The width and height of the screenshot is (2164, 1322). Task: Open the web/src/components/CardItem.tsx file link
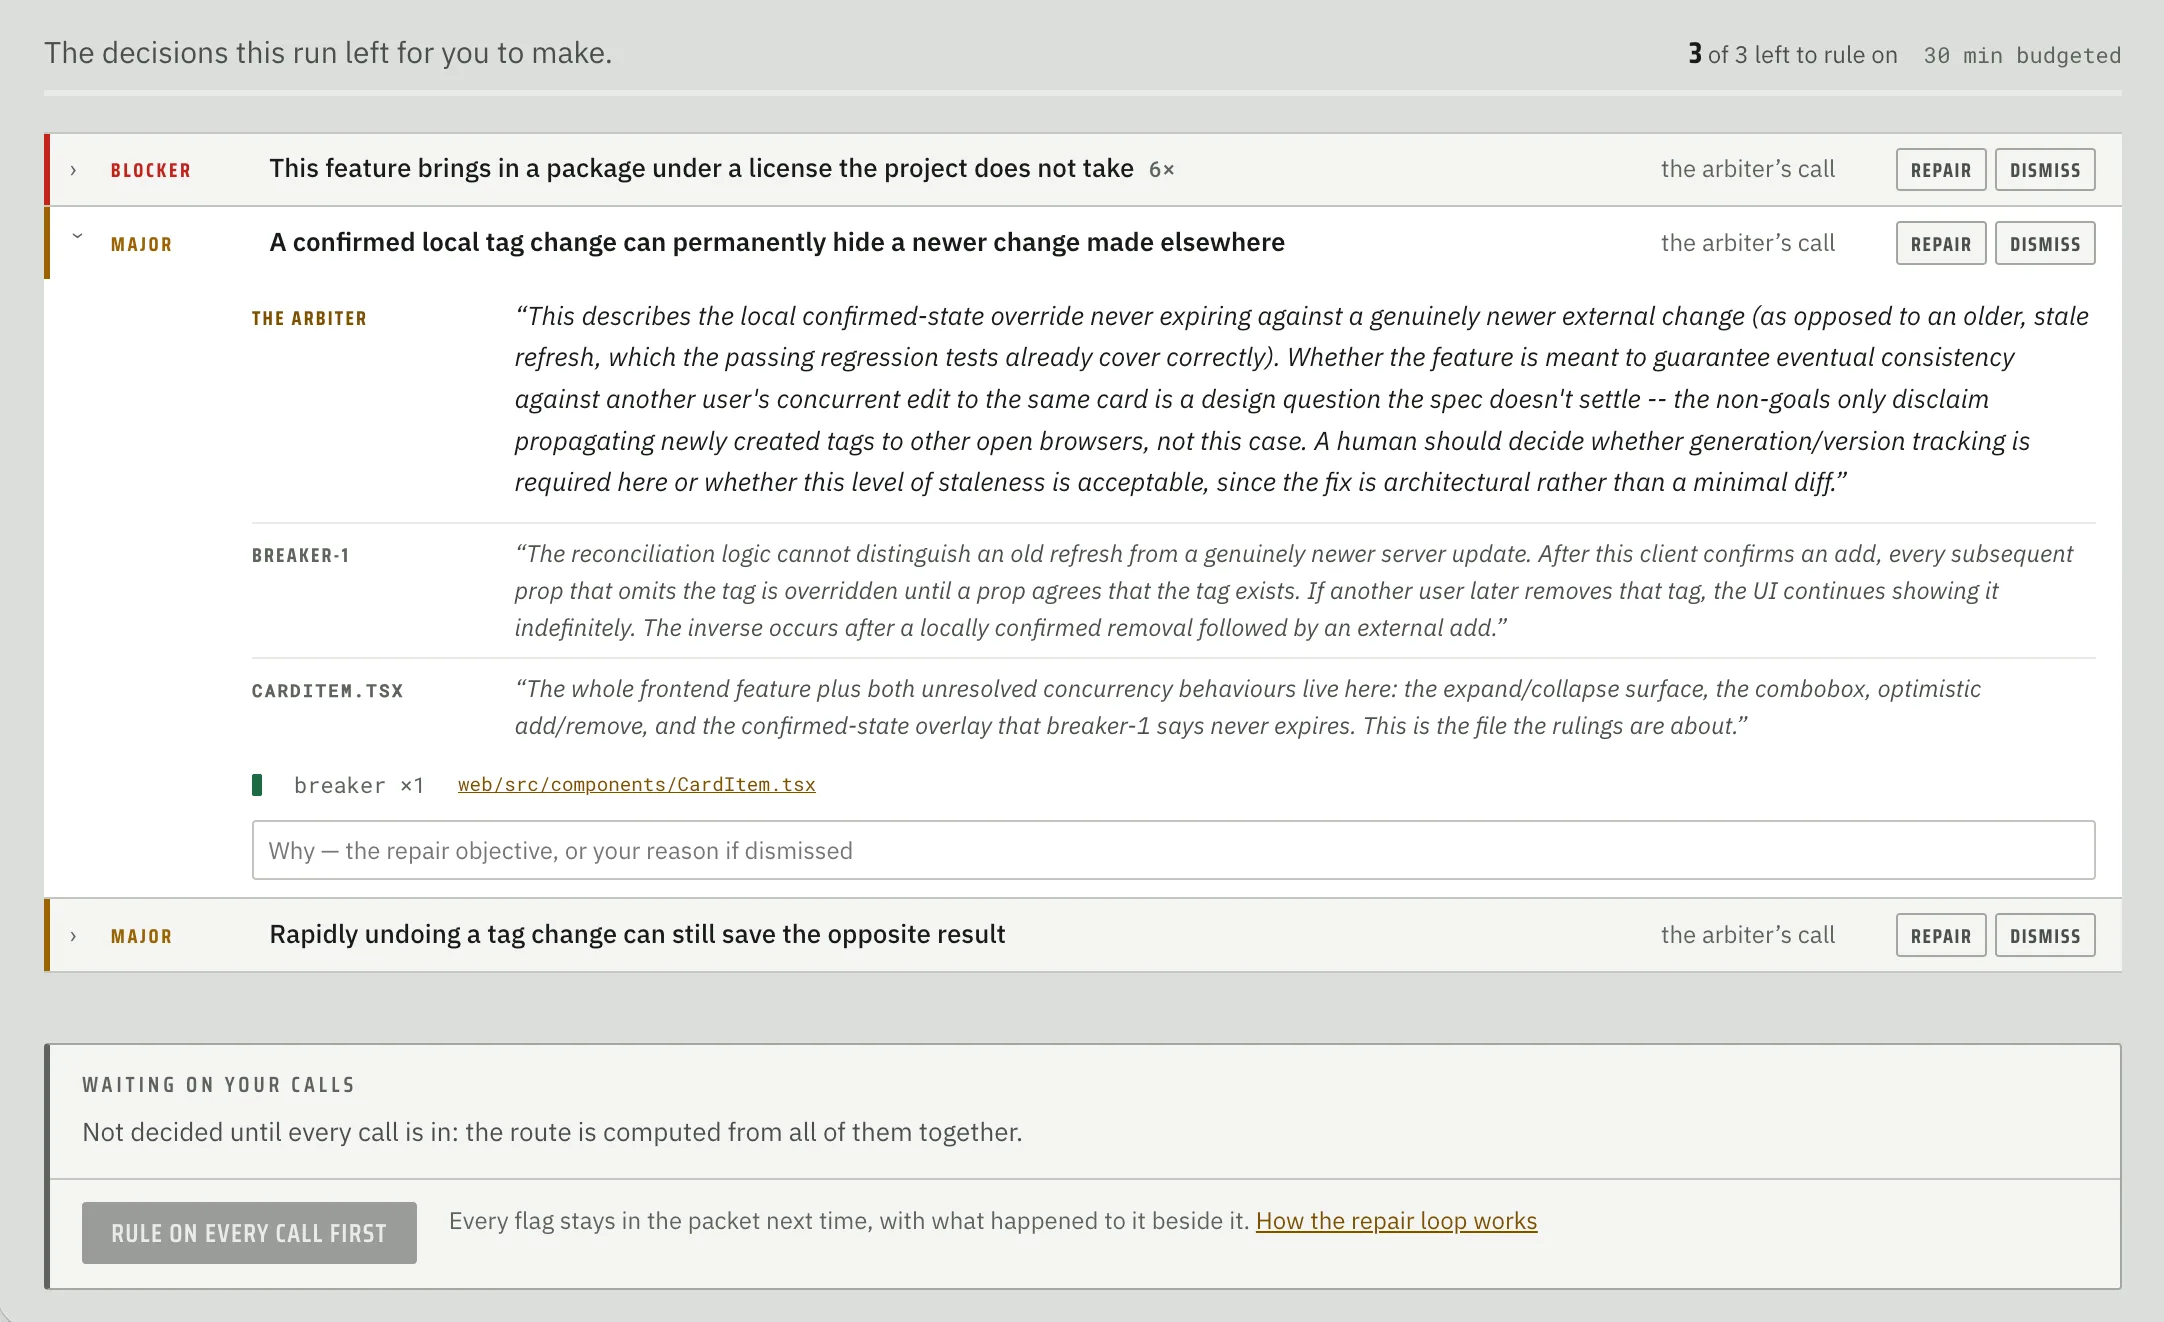[637, 785]
